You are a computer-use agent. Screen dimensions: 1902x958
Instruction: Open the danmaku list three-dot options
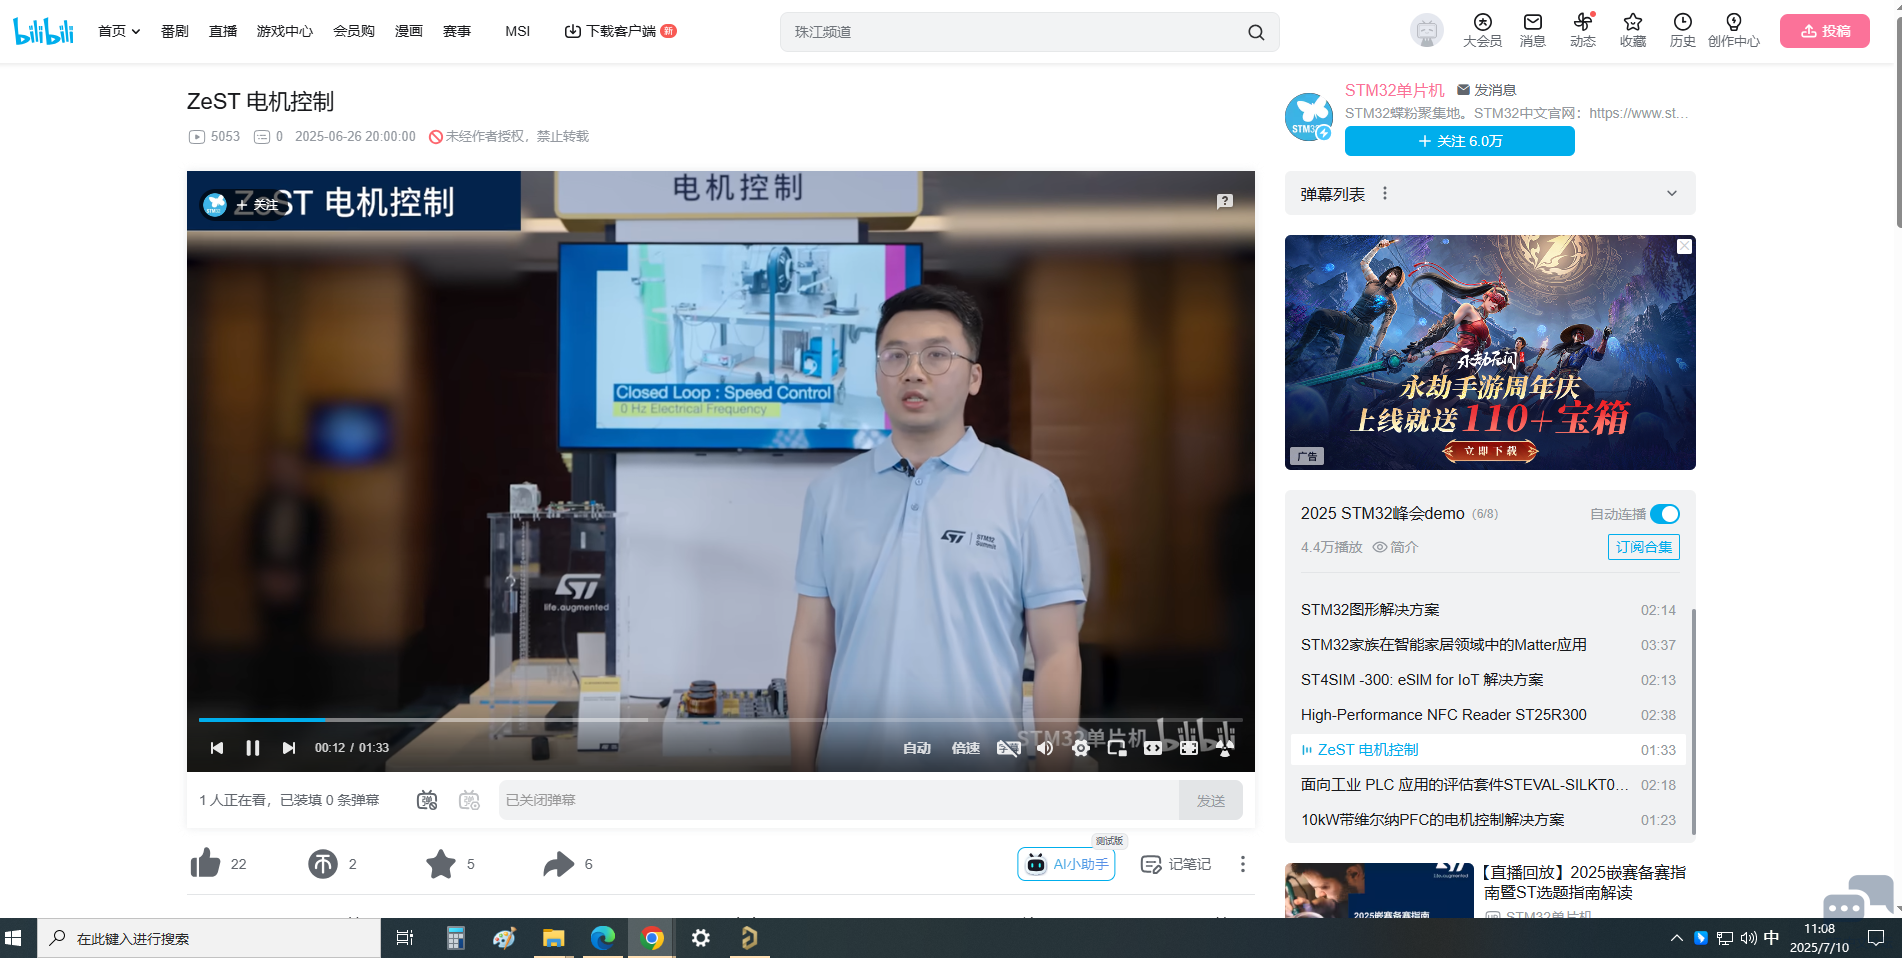coord(1384,193)
